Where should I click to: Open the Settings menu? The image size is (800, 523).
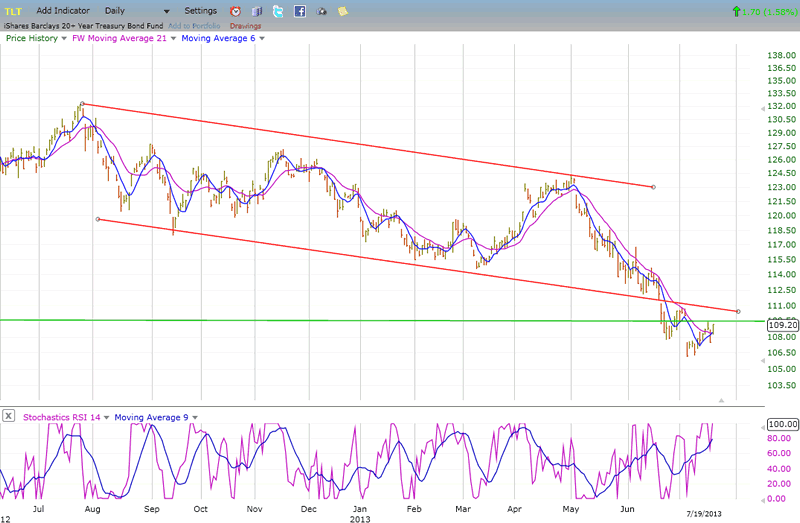click(200, 10)
